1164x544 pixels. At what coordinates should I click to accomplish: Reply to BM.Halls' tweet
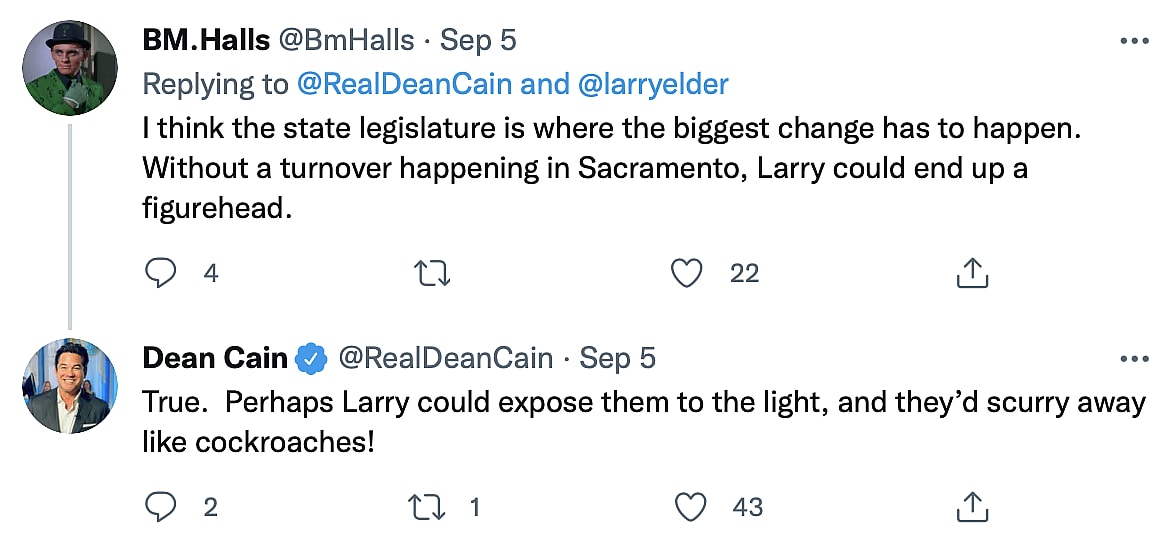tap(160, 272)
